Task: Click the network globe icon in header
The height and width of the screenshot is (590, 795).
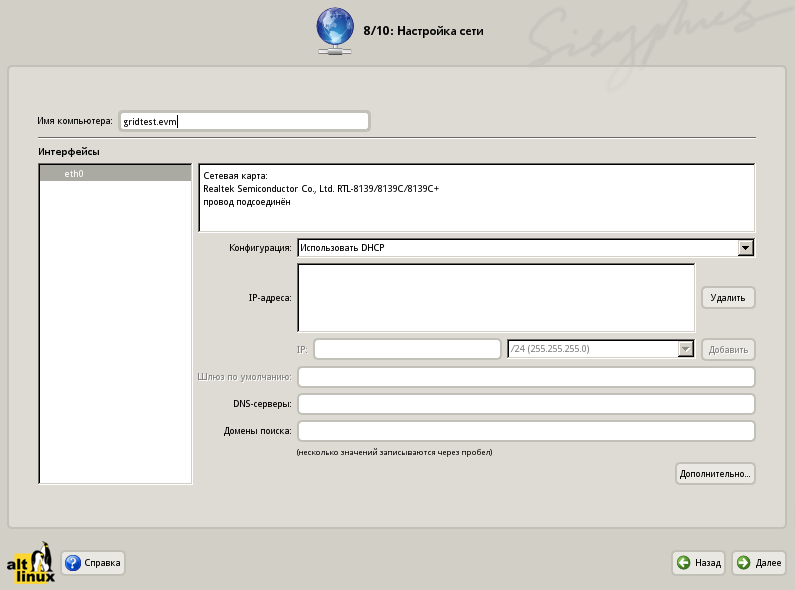Action: [x=335, y=30]
